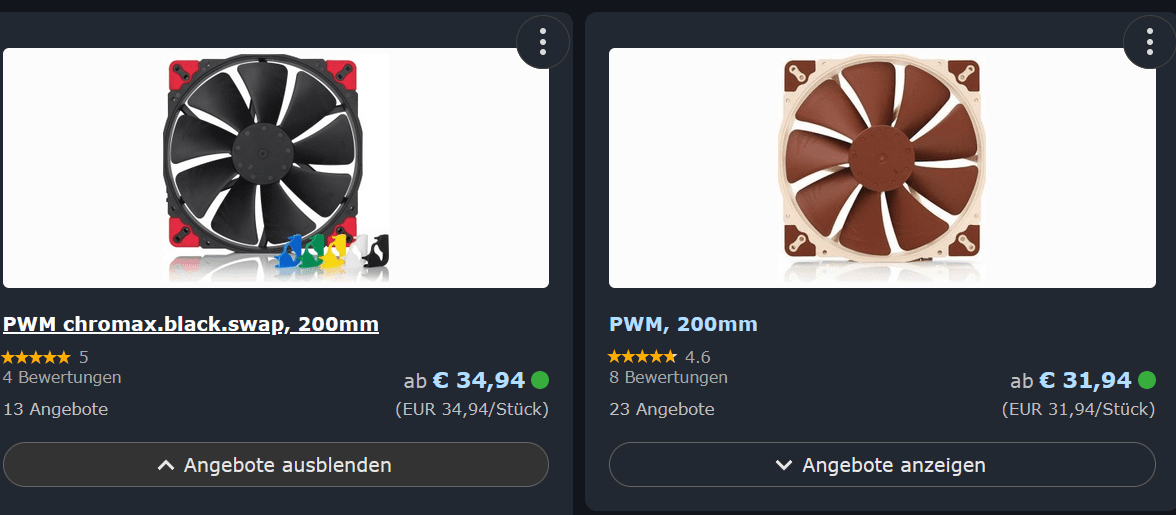
Task: Open PWM chromax.black.swap, 200mm product link
Action: click(x=191, y=325)
